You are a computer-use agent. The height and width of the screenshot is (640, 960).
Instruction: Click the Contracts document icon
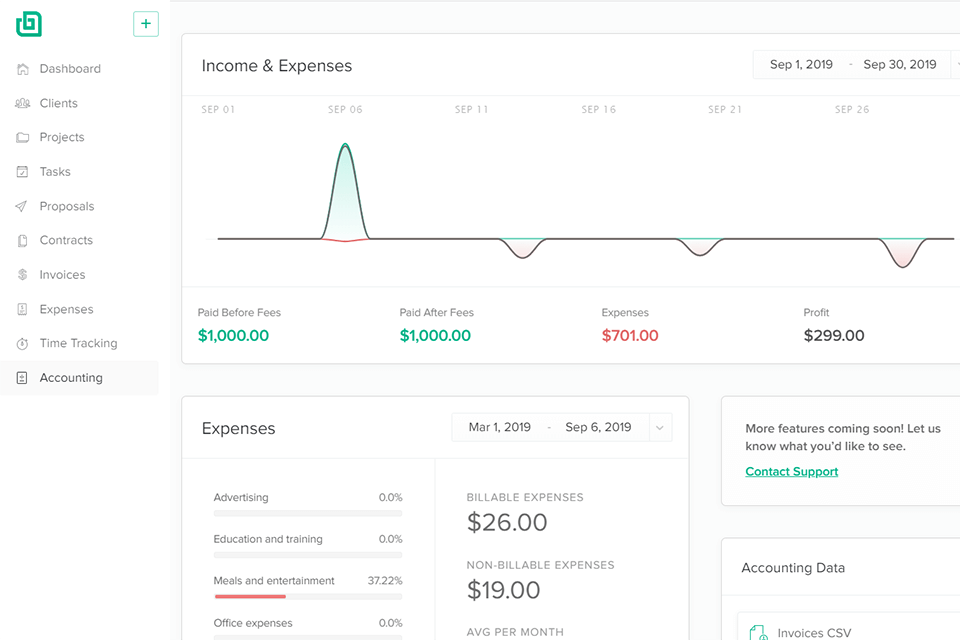click(x=23, y=241)
